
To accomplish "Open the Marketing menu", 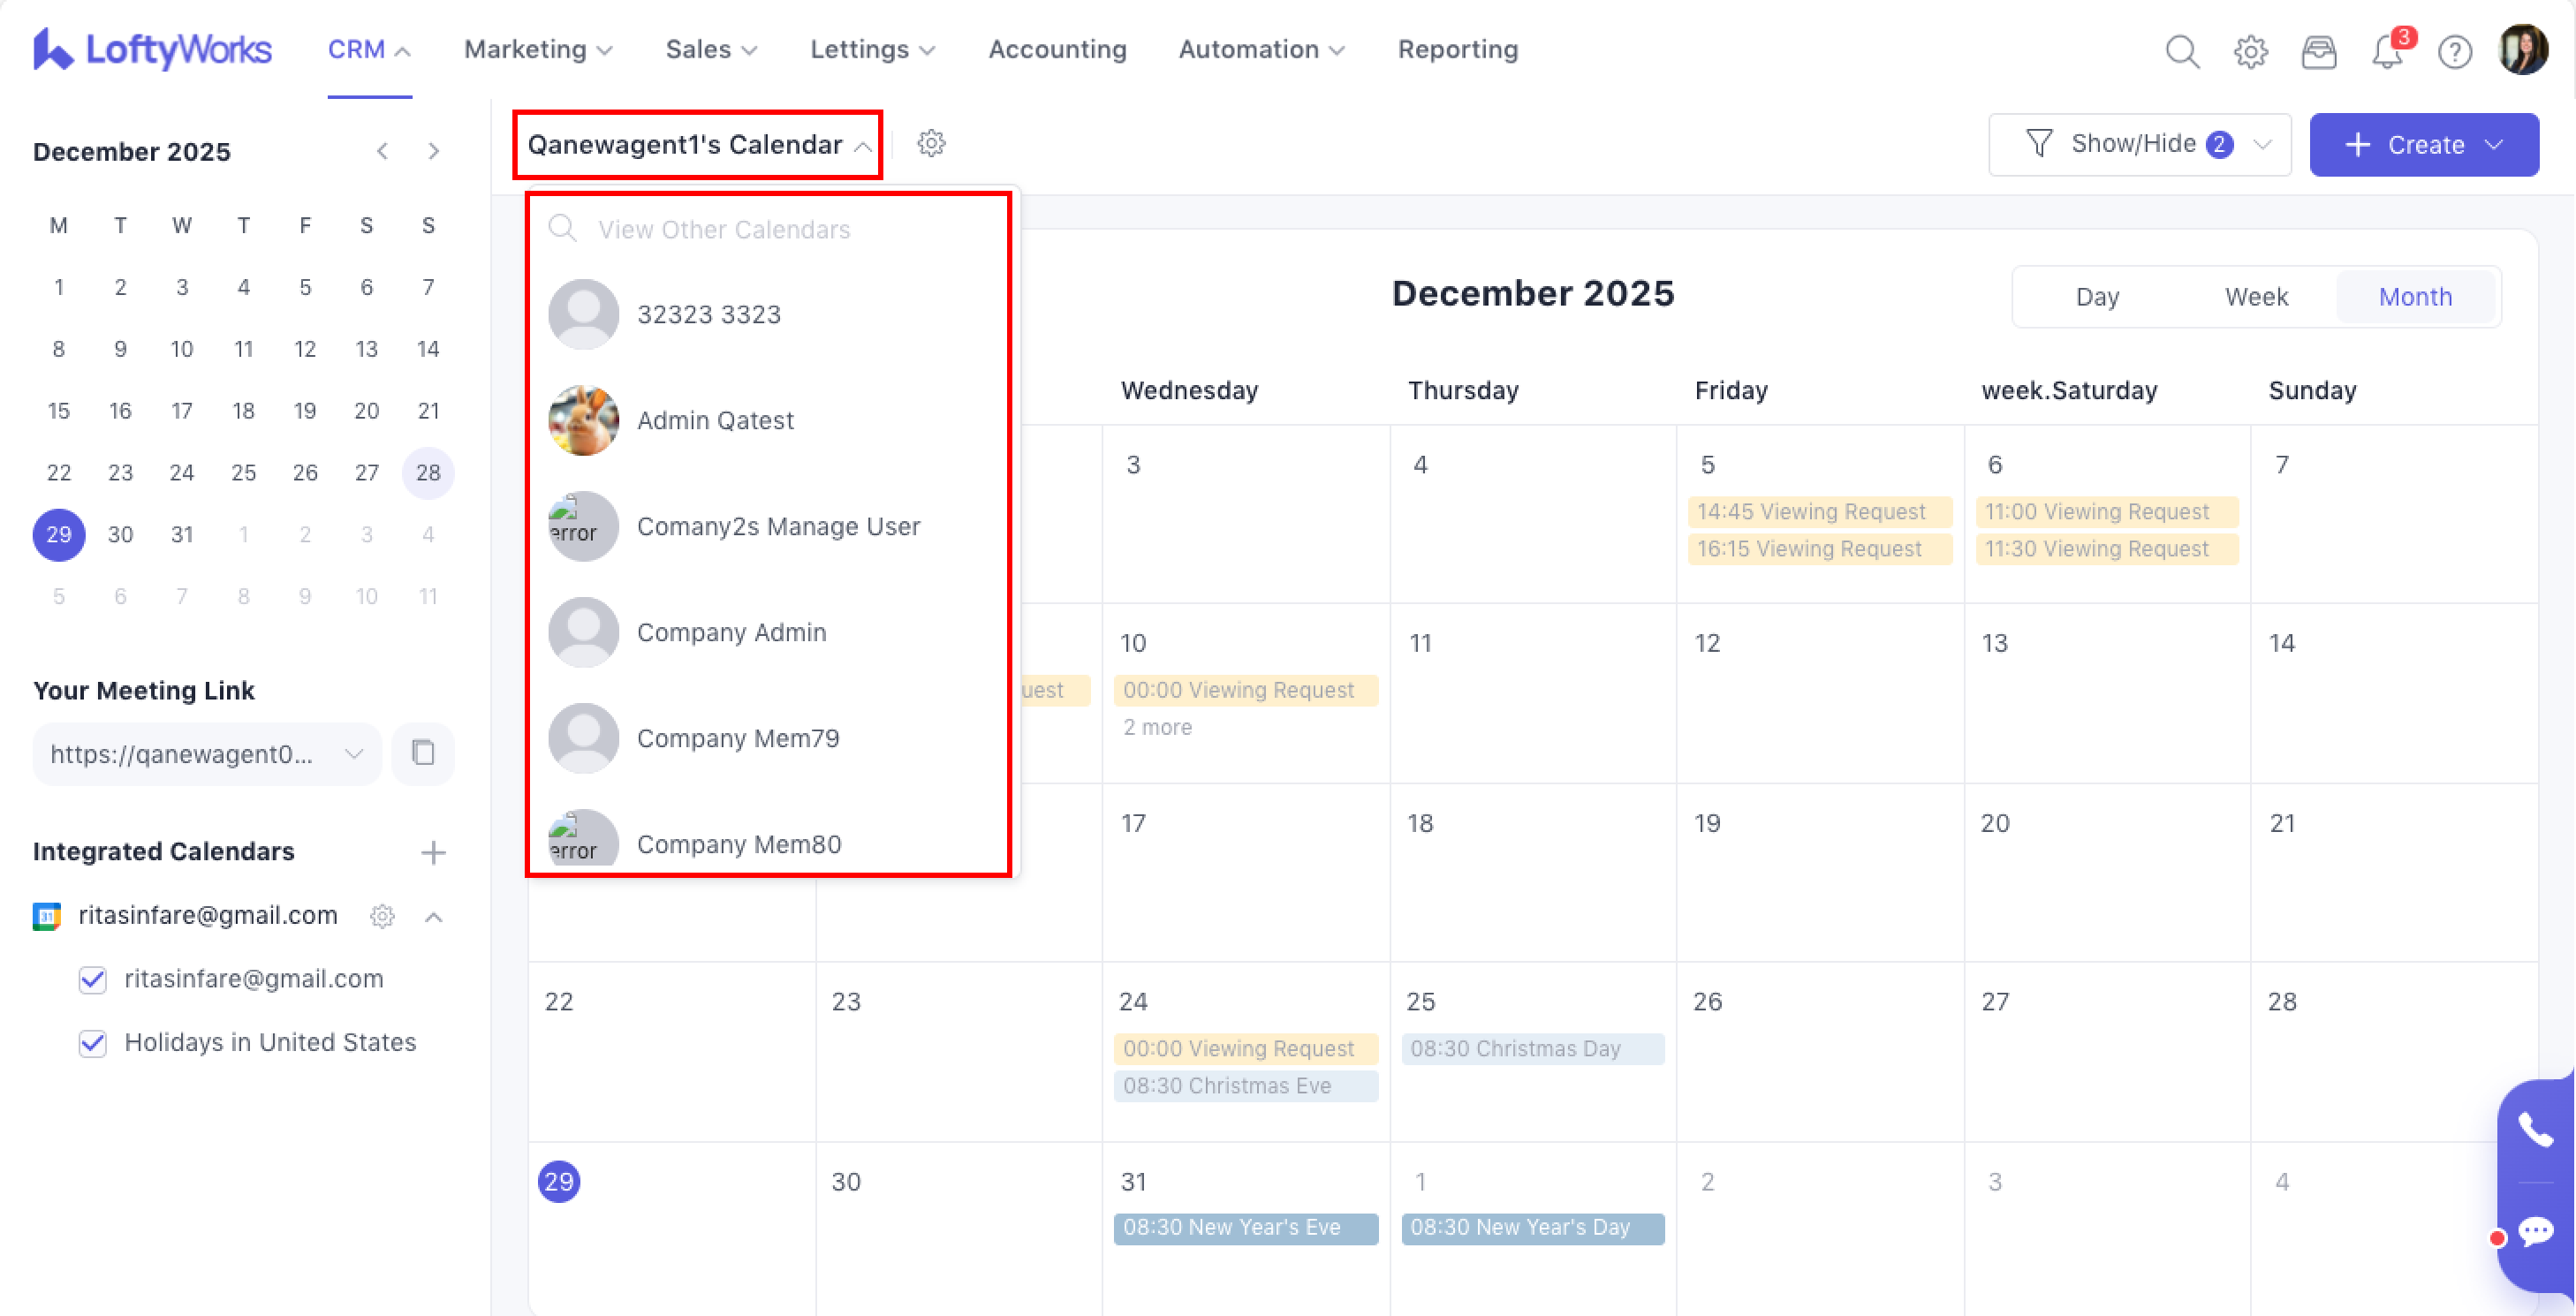I will tap(537, 50).
